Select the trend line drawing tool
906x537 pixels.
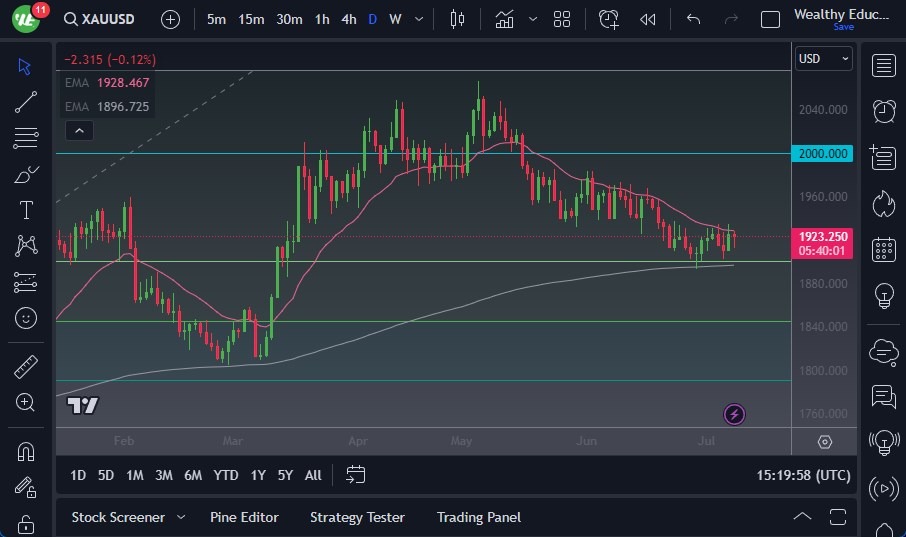[x=26, y=101]
